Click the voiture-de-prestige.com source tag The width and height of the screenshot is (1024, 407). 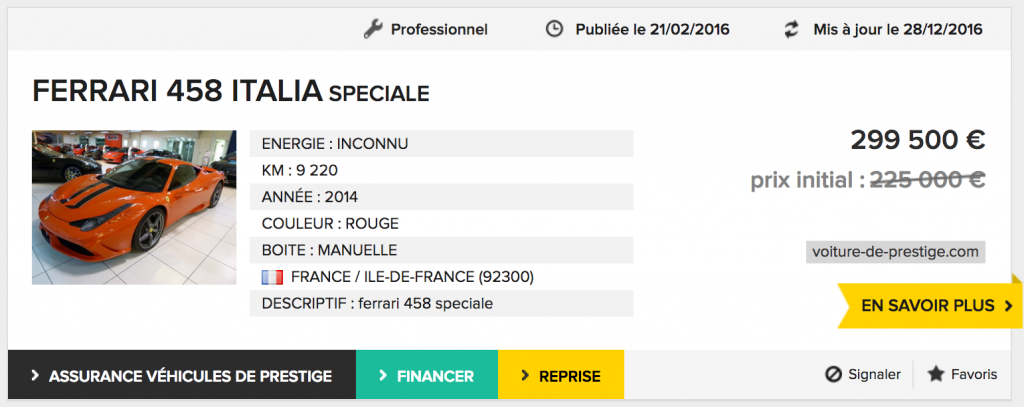(895, 252)
